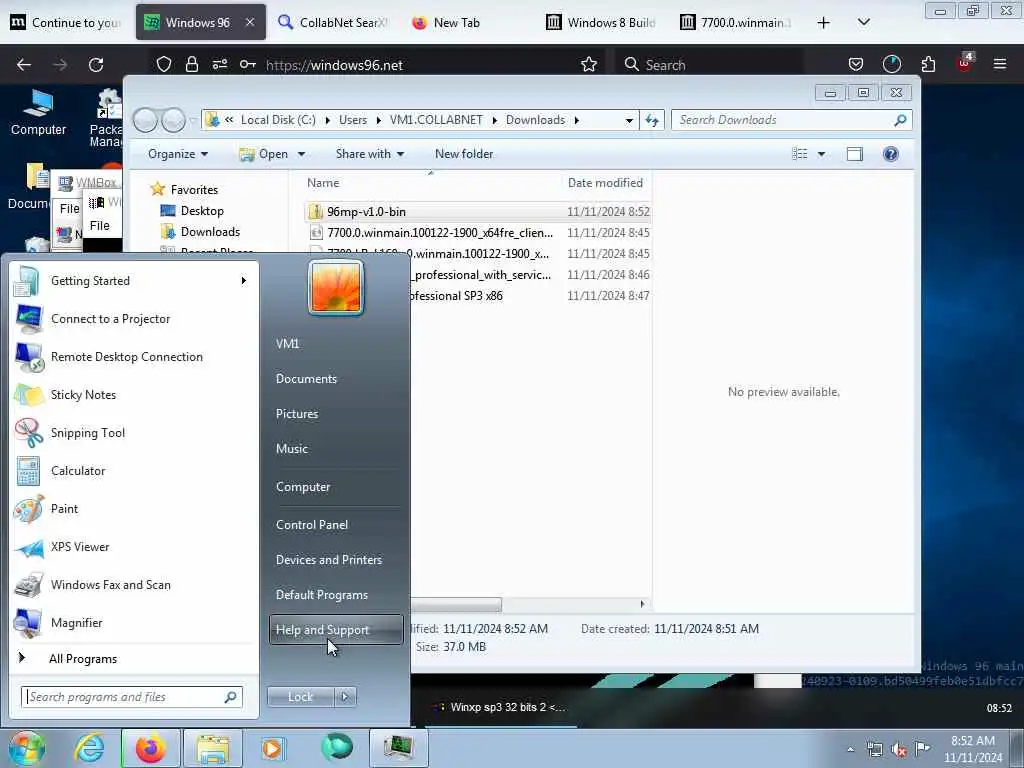Bookmark this page with the star

588,64
